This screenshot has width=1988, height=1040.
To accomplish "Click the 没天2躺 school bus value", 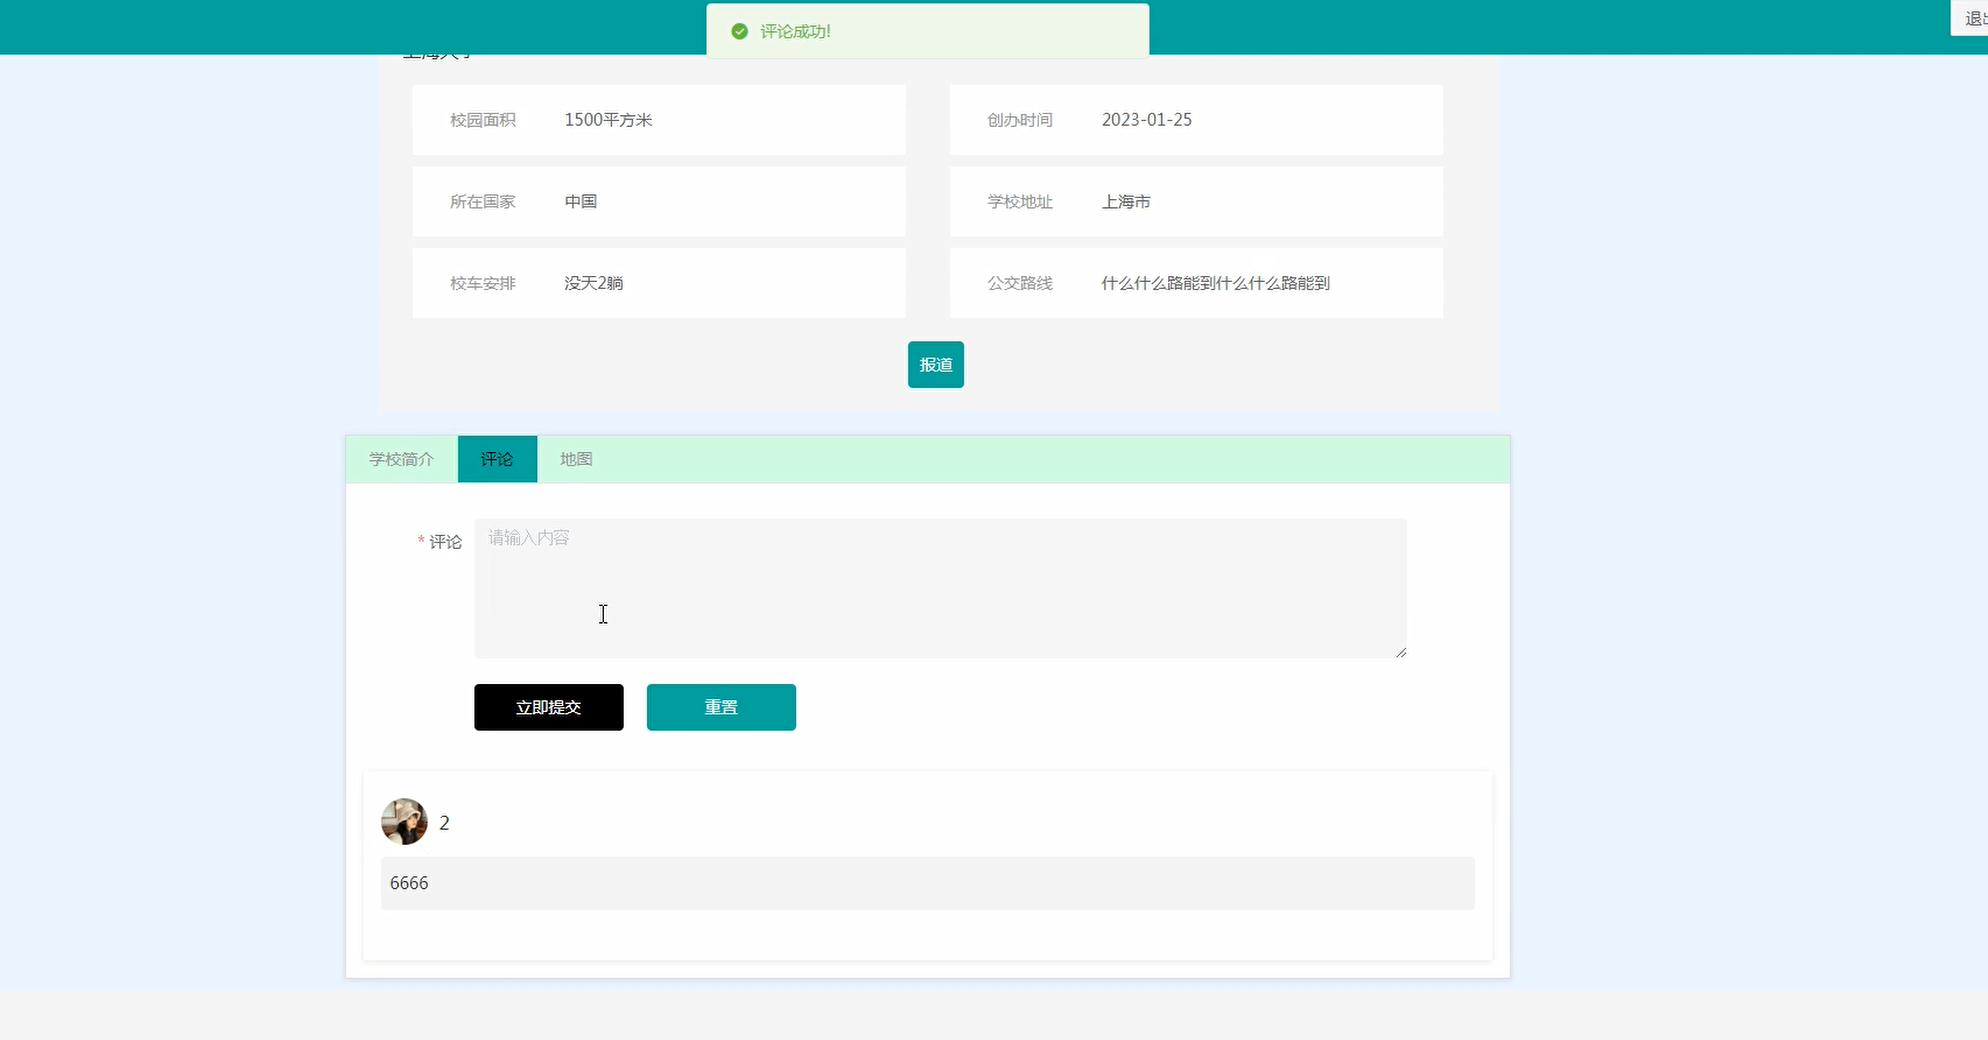I will point(593,283).
